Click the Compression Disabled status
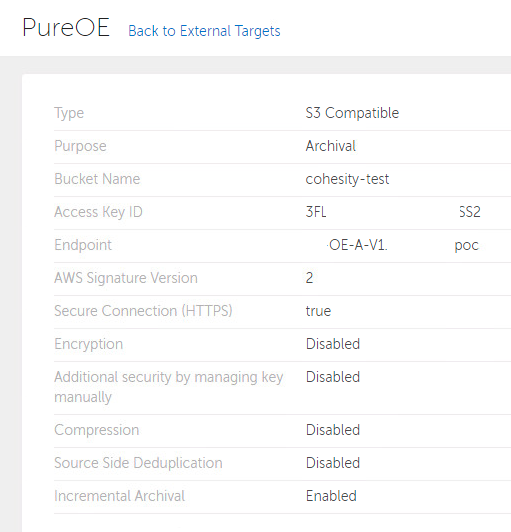Screen dimensions: 511x532 click(333, 430)
